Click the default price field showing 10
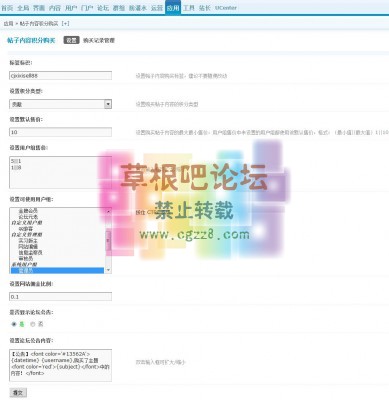 [x=60, y=132]
